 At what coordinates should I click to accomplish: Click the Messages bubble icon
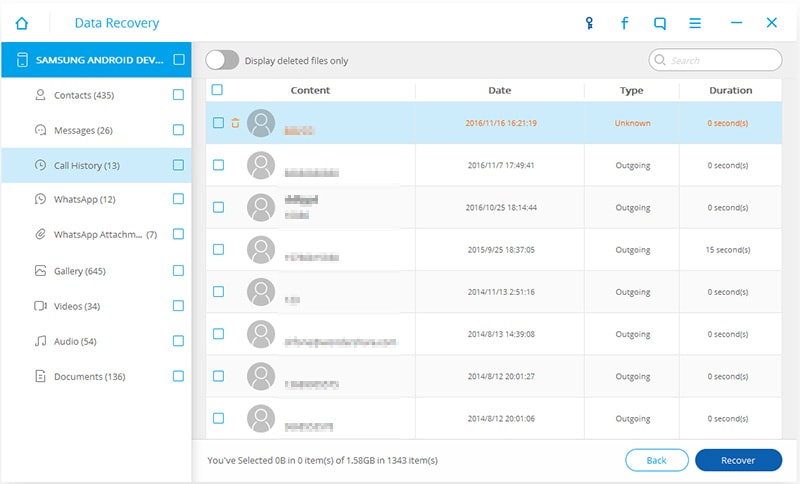40,130
